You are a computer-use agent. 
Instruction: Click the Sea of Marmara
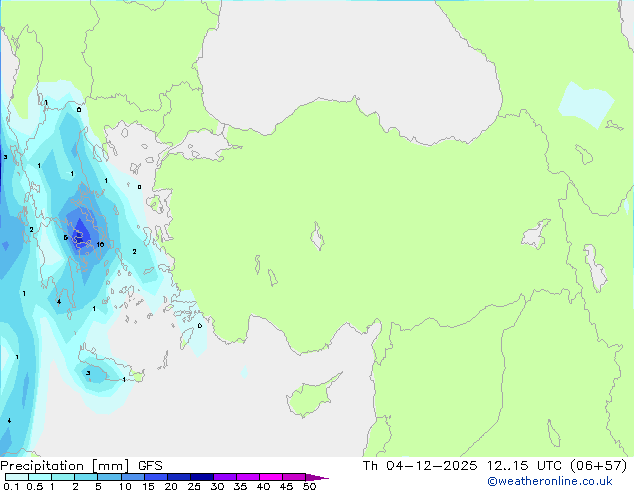[204, 145]
